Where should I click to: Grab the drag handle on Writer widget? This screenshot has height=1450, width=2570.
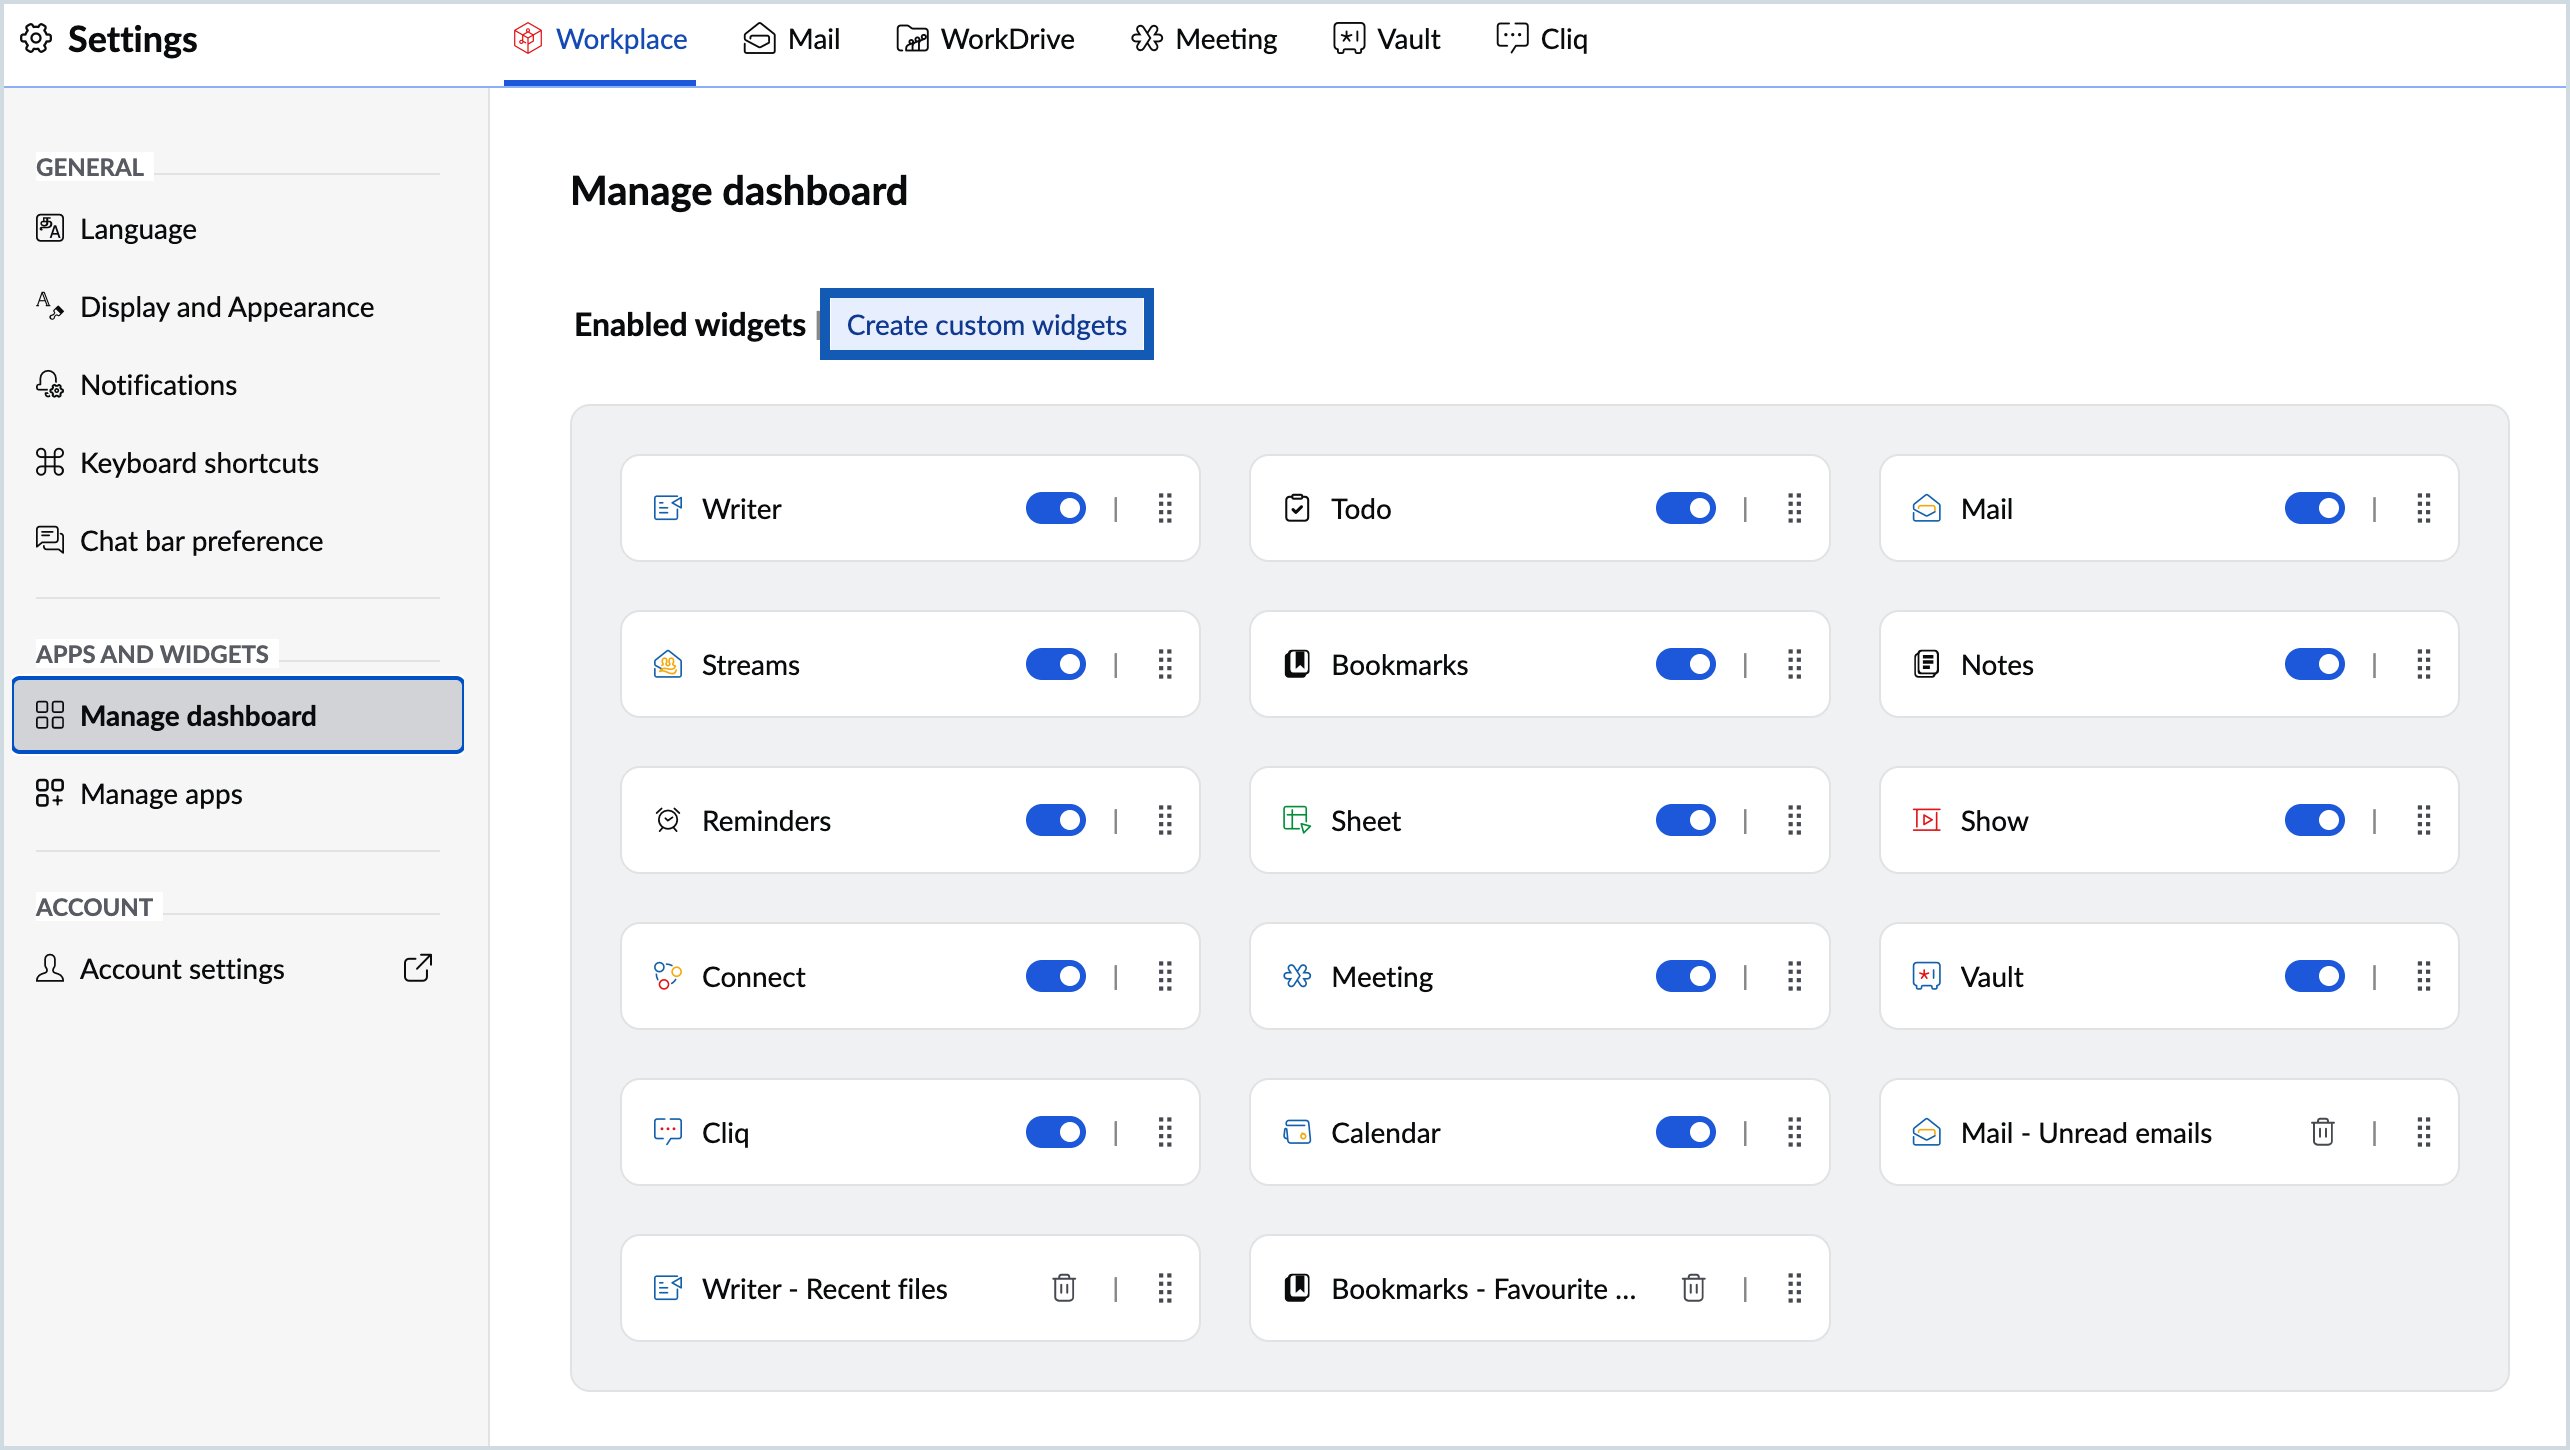[1165, 508]
